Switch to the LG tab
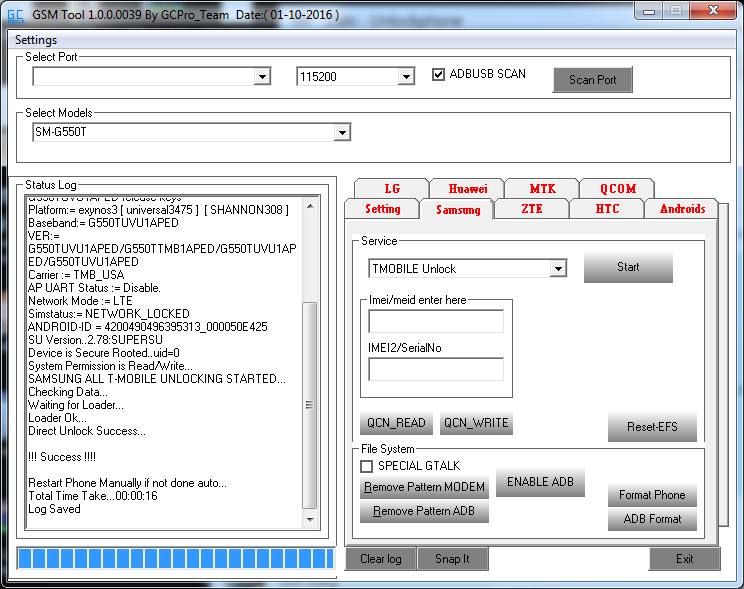The height and width of the screenshot is (589, 744). coord(391,189)
